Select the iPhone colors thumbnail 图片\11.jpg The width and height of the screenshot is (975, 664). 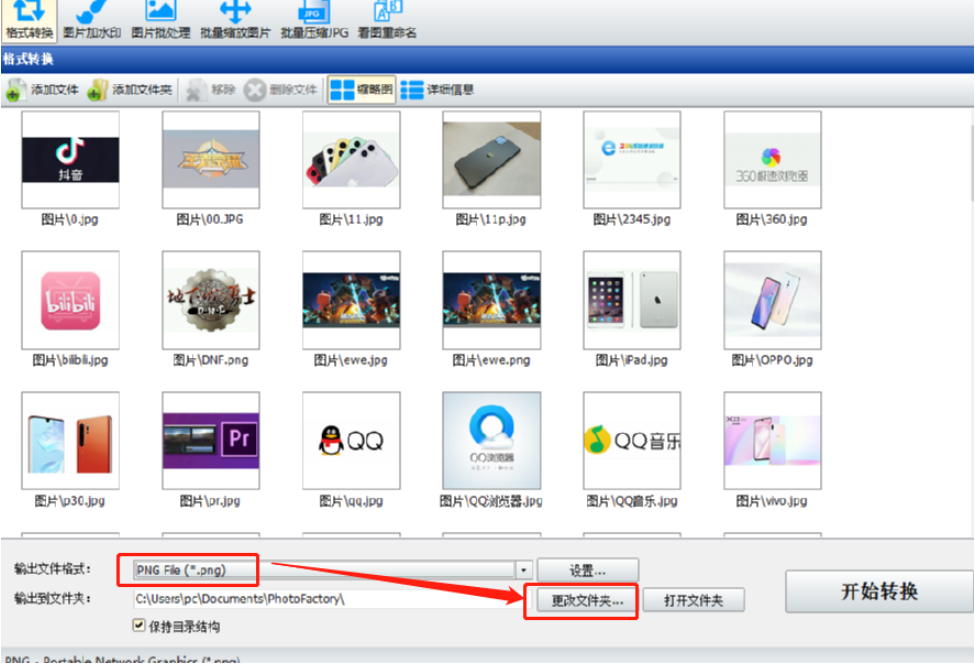(x=351, y=160)
